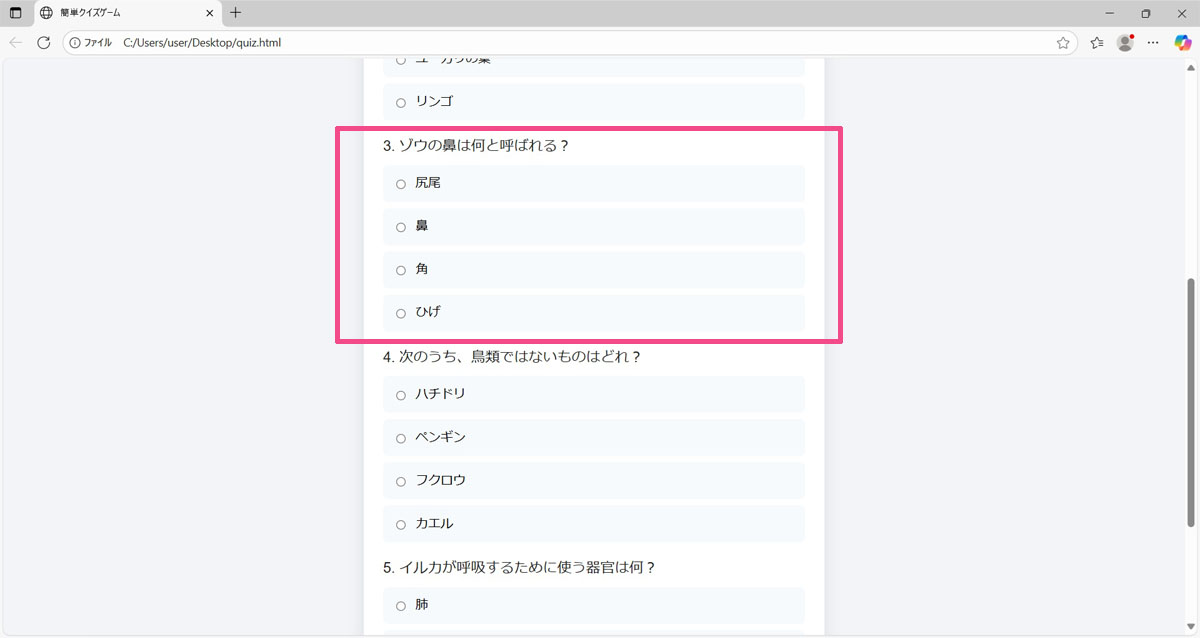1200x638 pixels.
Task: Open Settings and more ellipsis menu
Action: point(1153,43)
